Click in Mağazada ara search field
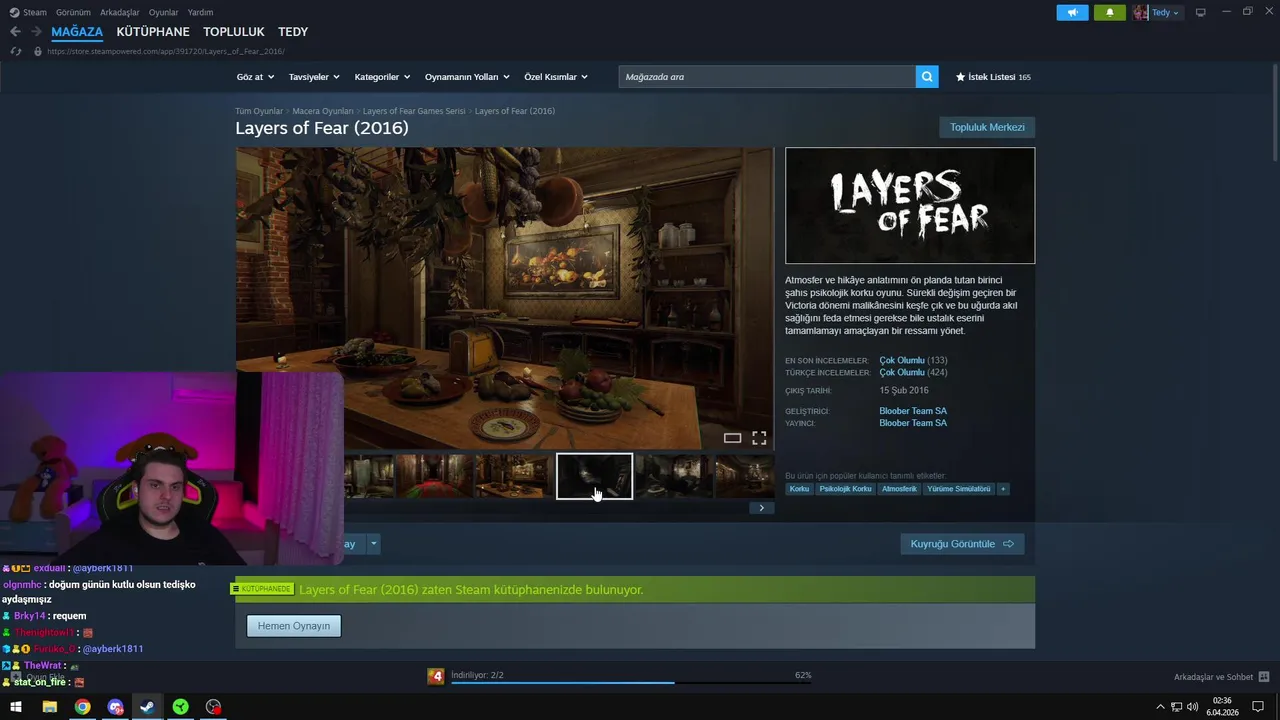 click(767, 77)
